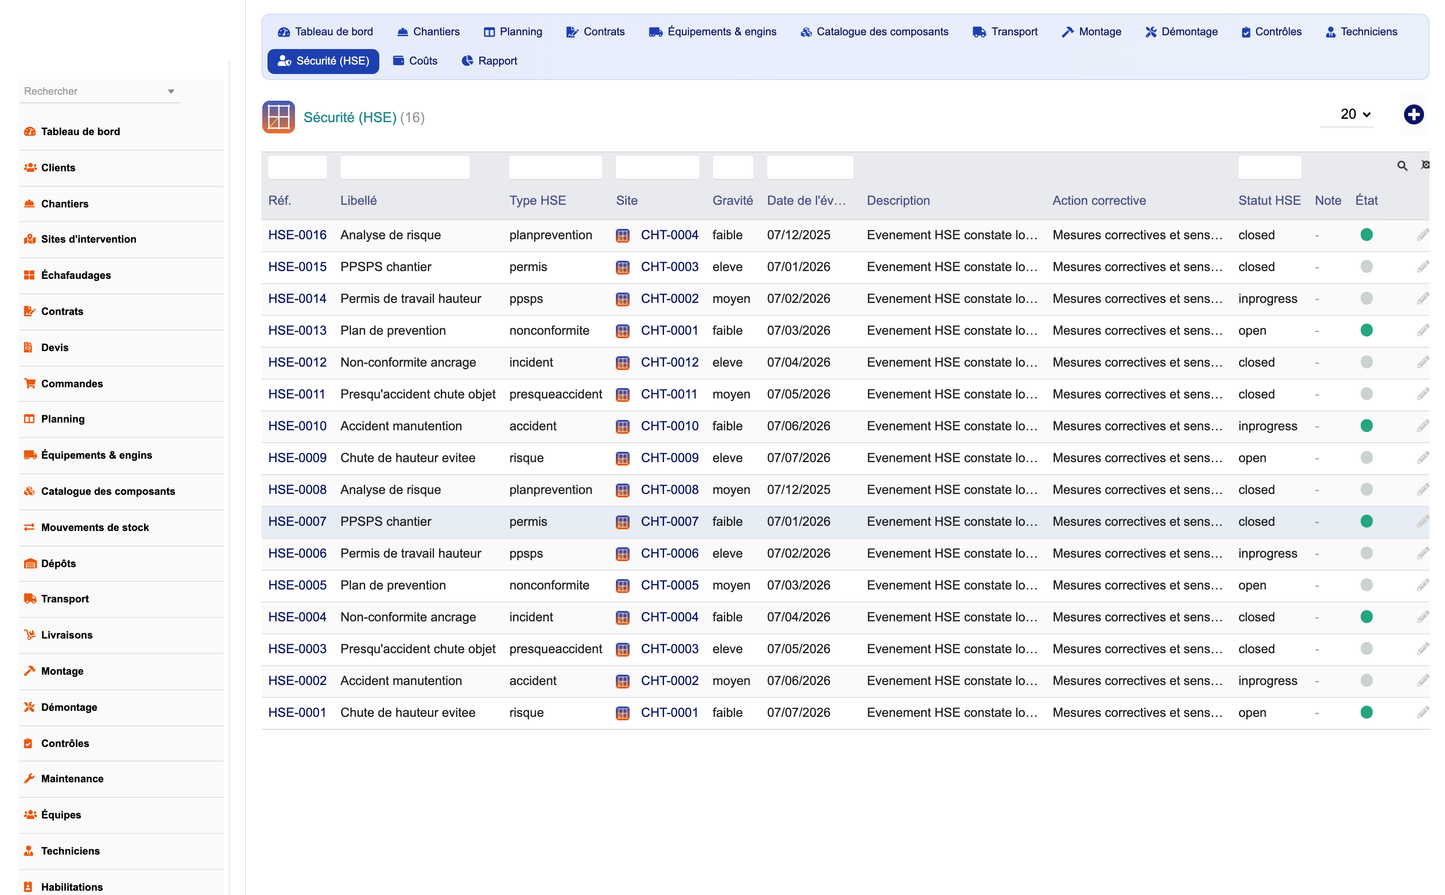The width and height of the screenshot is (1445, 895).
Task: Click the Type HSE filter input field
Action: [555, 167]
